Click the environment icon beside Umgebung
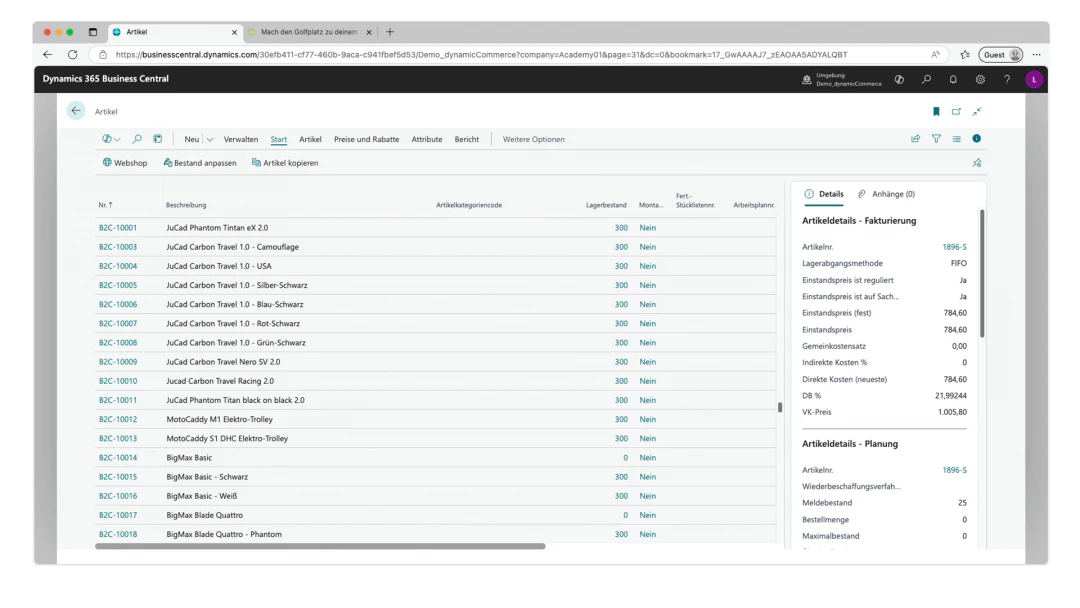 [807, 79]
